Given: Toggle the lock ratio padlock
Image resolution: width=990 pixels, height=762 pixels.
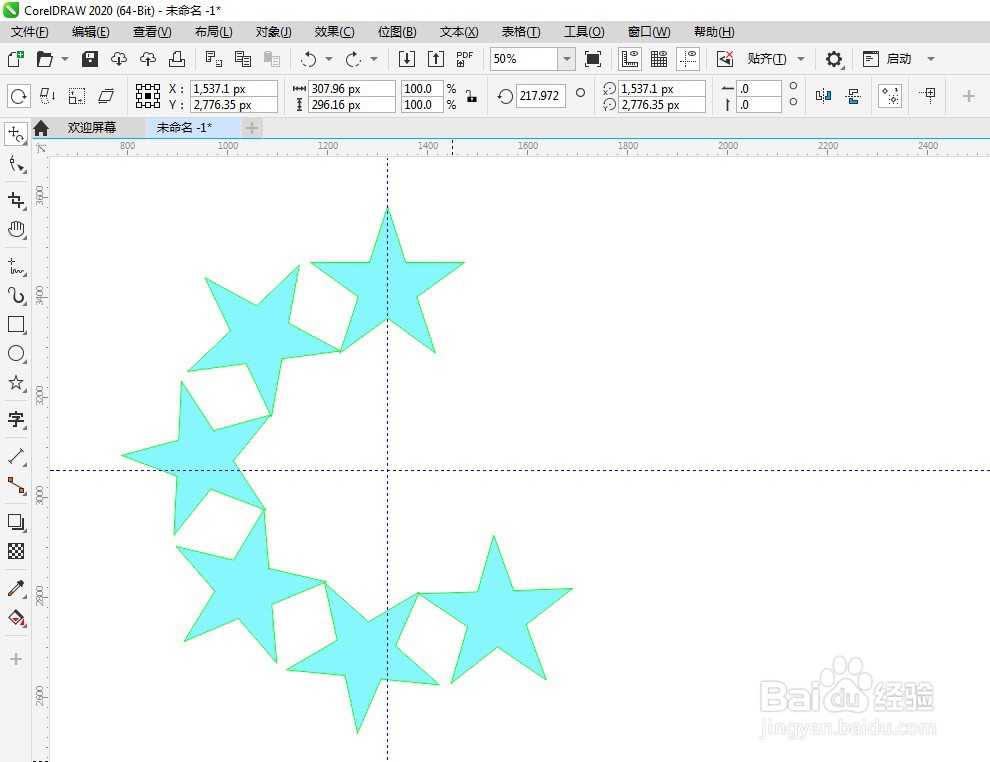Looking at the screenshot, I should click(x=471, y=96).
